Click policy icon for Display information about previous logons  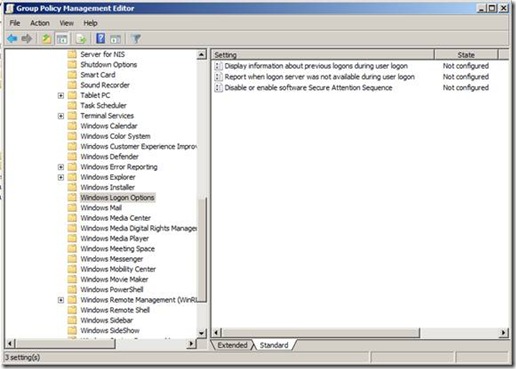coord(218,66)
